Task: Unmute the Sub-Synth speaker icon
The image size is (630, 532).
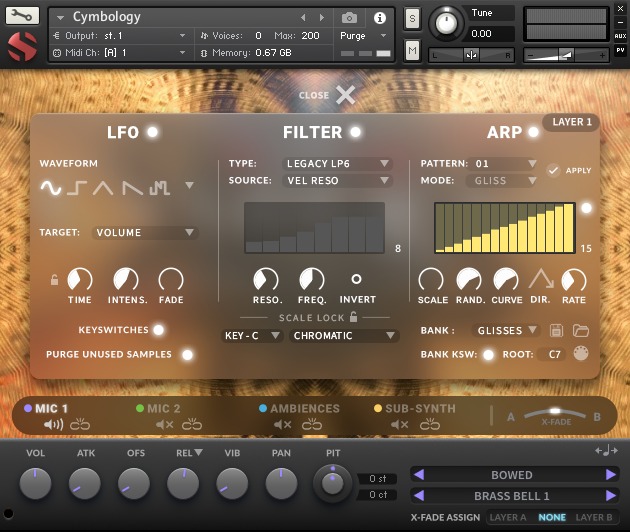Action: tap(400, 424)
